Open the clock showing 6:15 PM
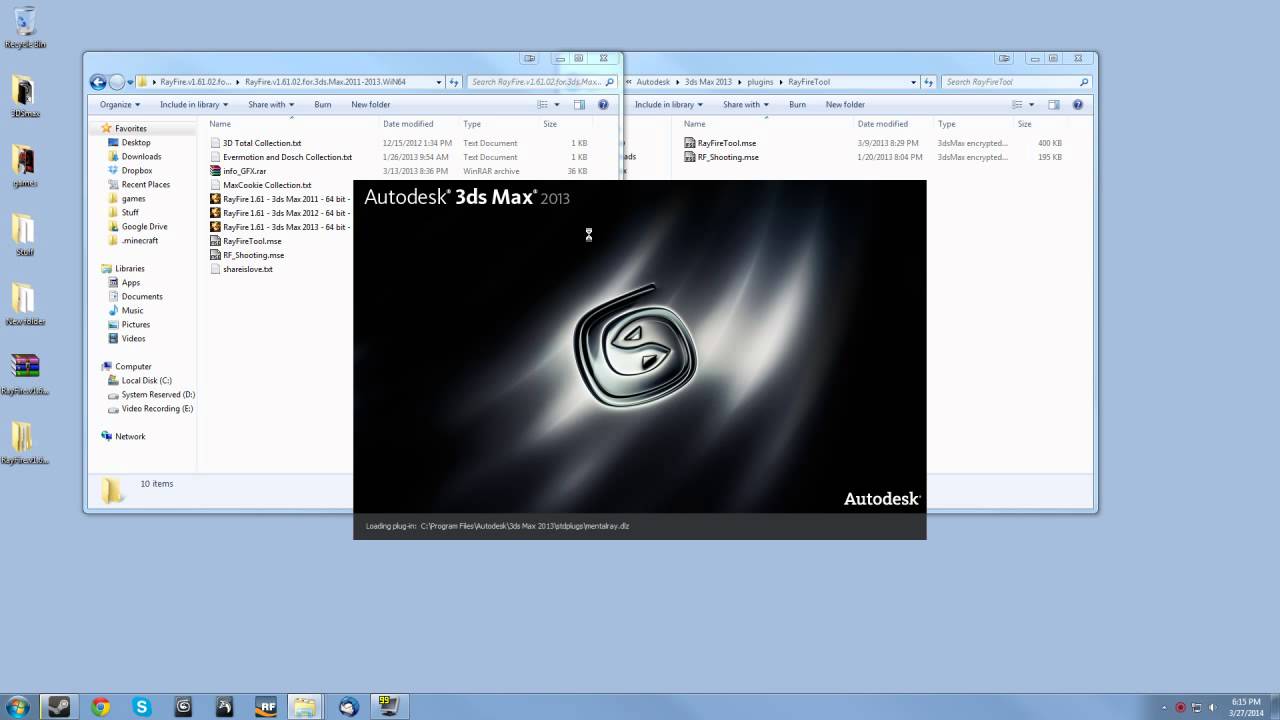 (1246, 706)
